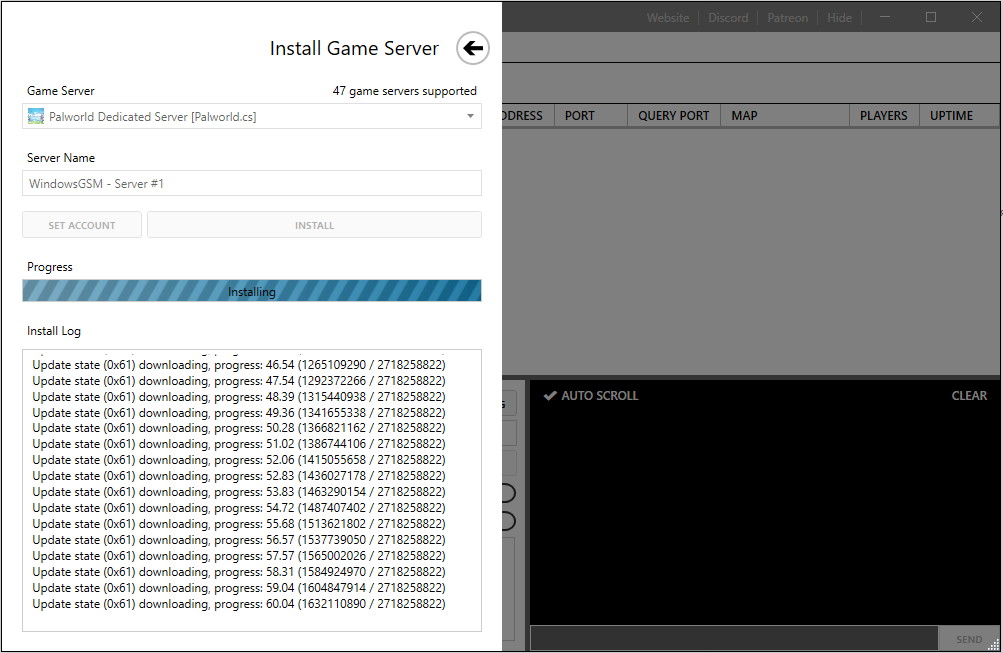Minimize the WindowsGSM window
This screenshot has width=1003, height=653.
[x=885, y=17]
